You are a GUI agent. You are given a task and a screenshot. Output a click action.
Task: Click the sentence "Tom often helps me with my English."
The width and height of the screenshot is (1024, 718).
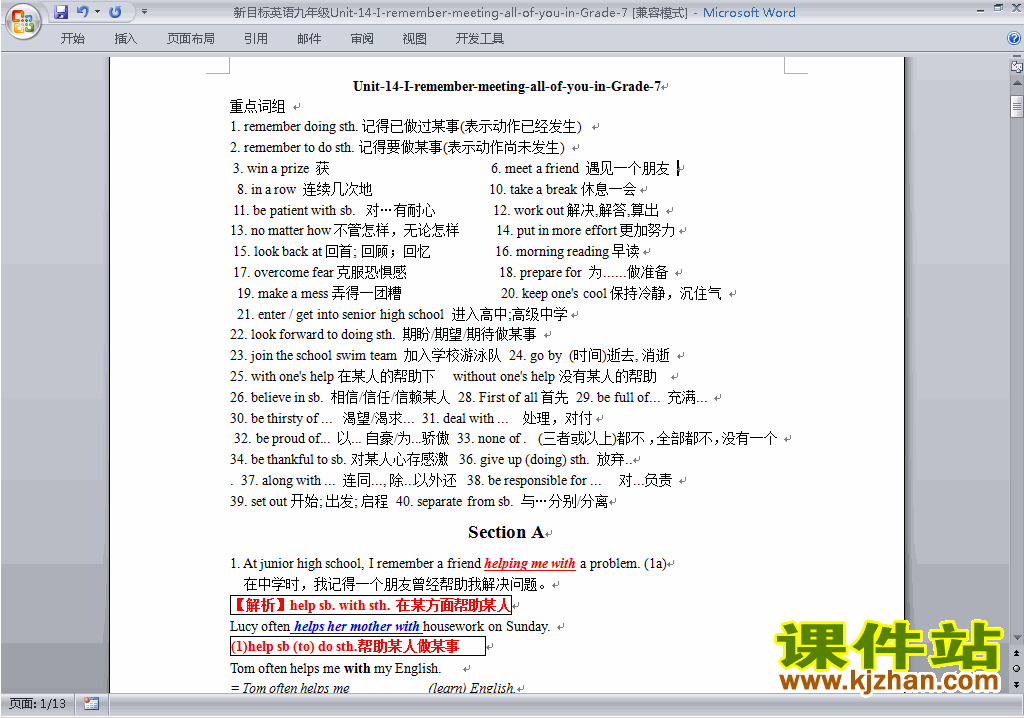[336, 668]
